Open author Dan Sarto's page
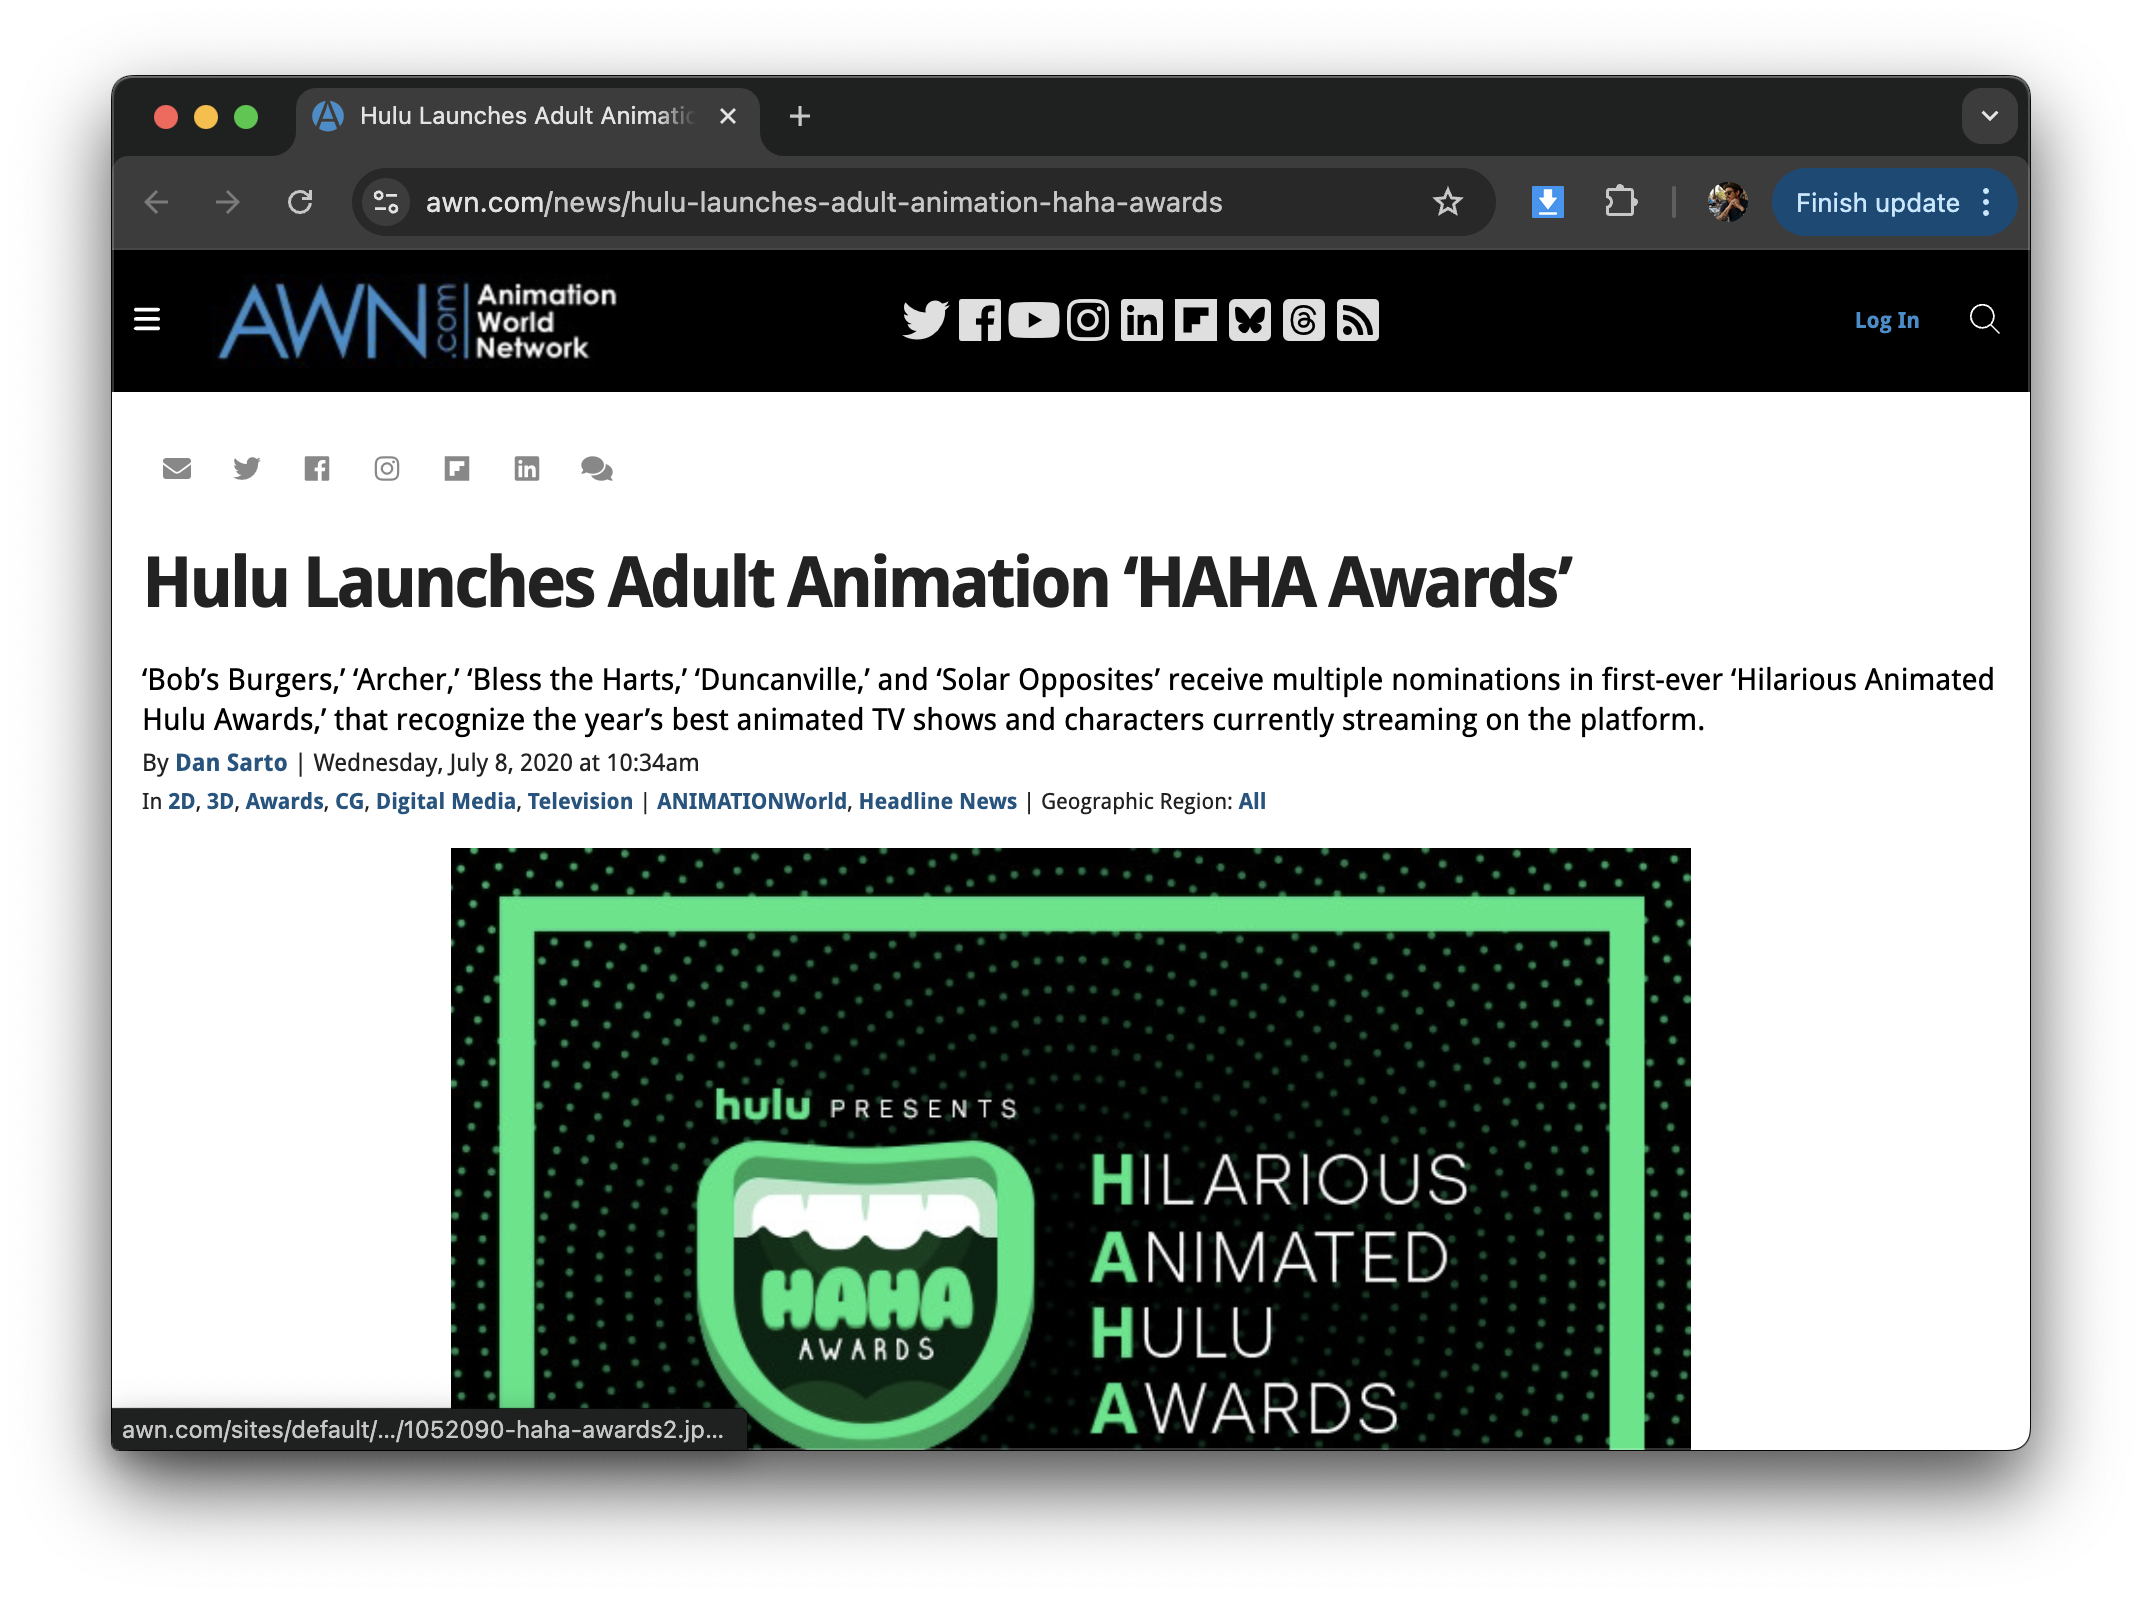This screenshot has height=1598, width=2142. pos(231,763)
